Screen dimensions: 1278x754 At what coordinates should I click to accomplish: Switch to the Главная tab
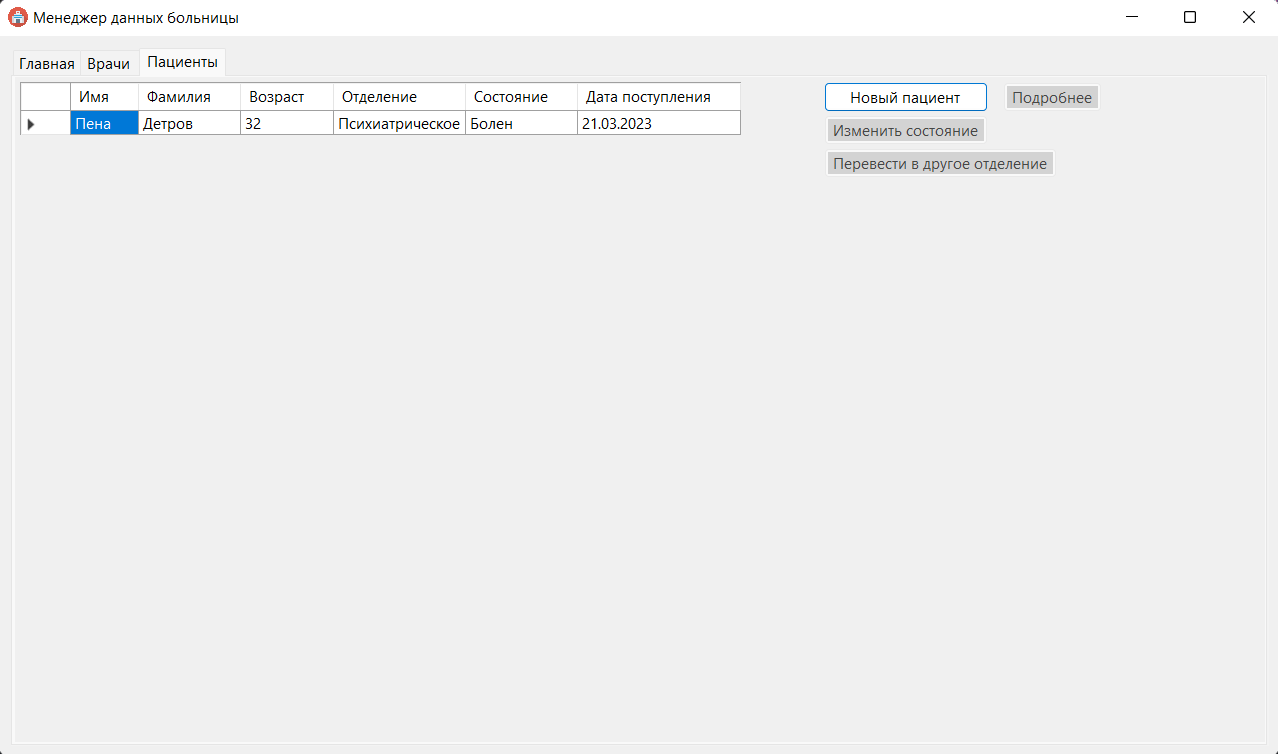tap(47, 63)
